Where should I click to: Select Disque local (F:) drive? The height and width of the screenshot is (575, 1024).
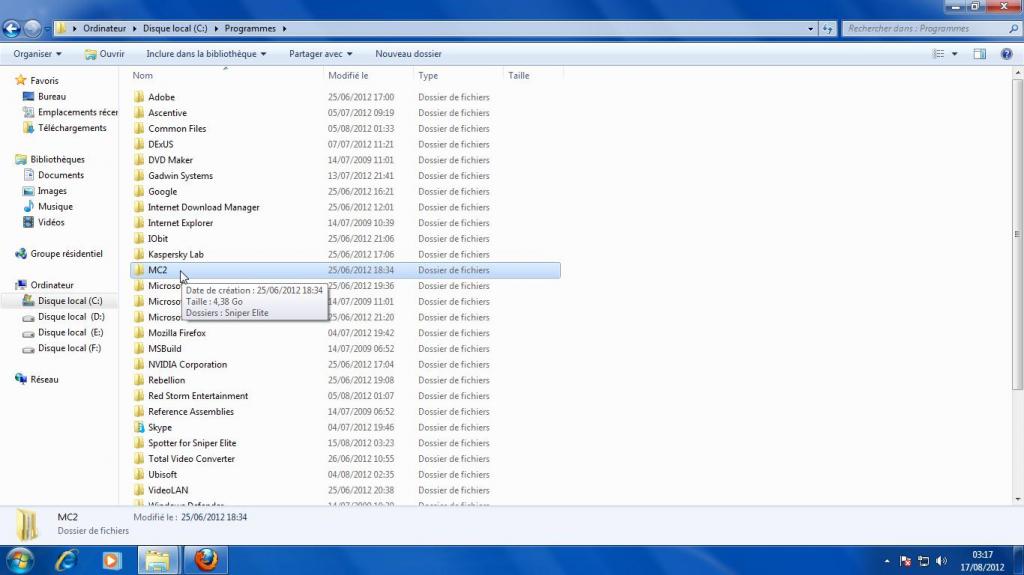70,348
